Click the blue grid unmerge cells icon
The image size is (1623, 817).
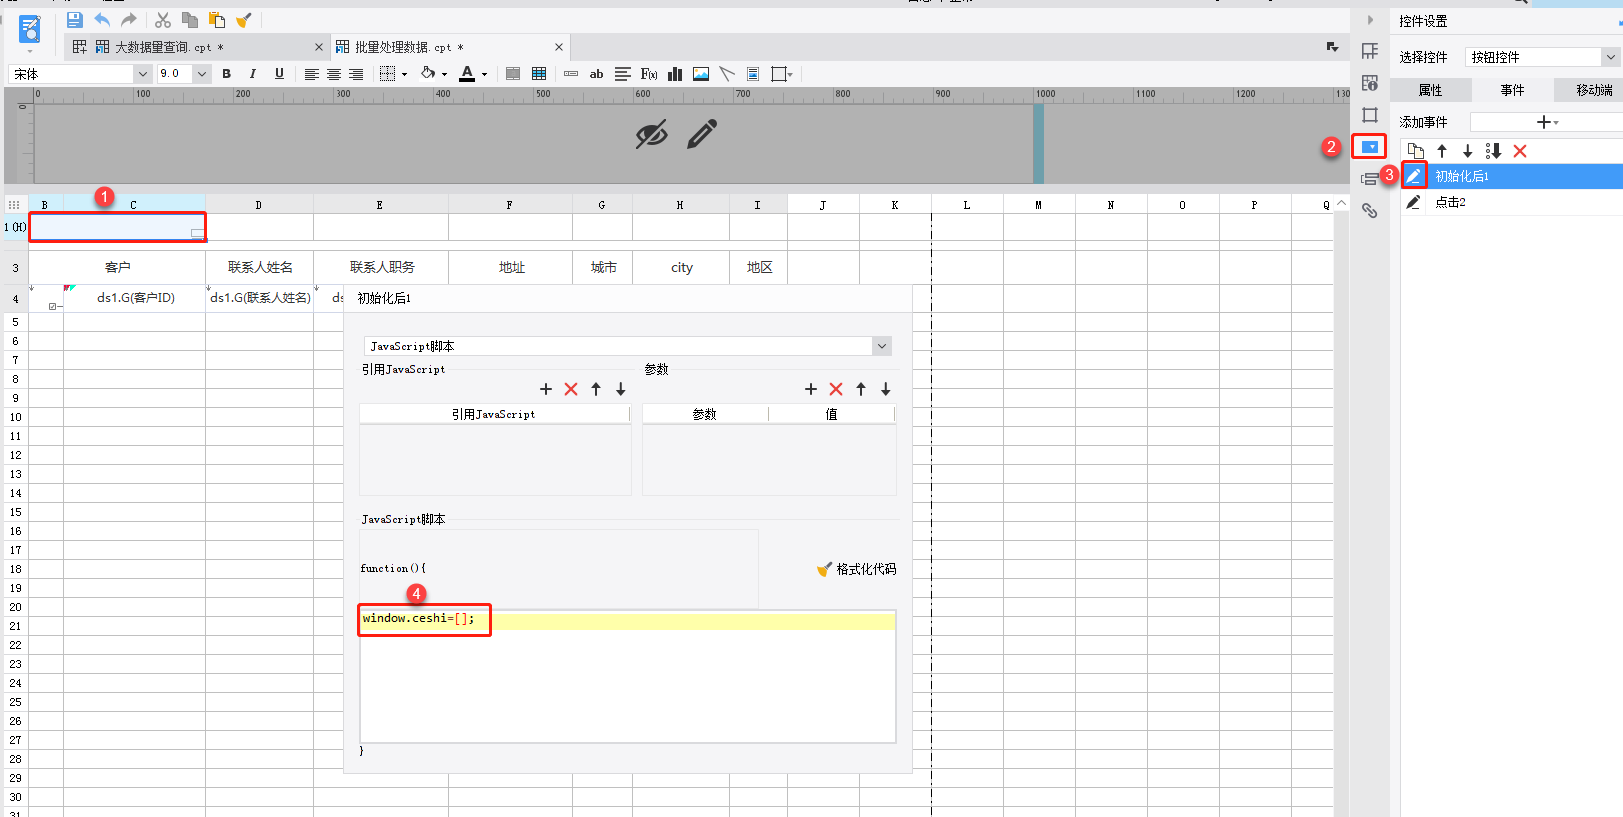click(x=539, y=74)
